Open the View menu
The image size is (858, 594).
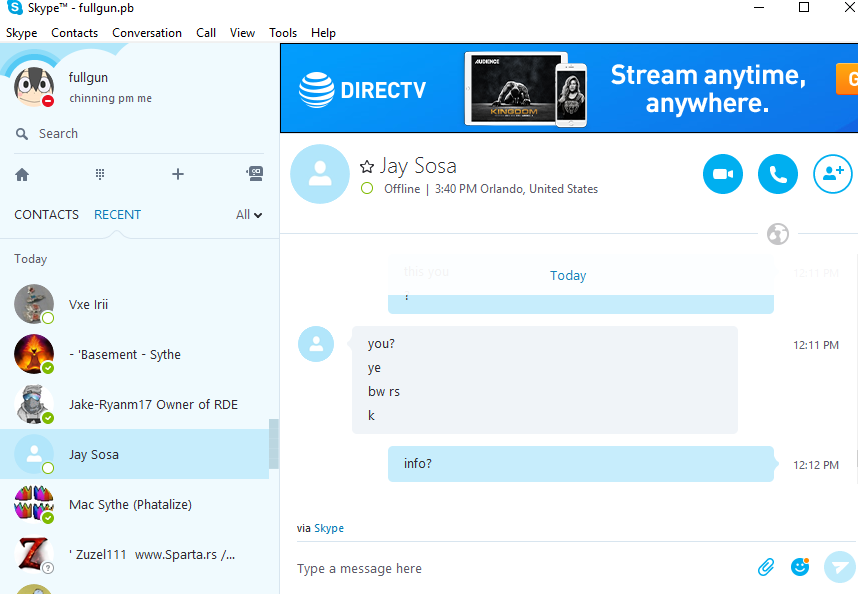click(x=242, y=33)
